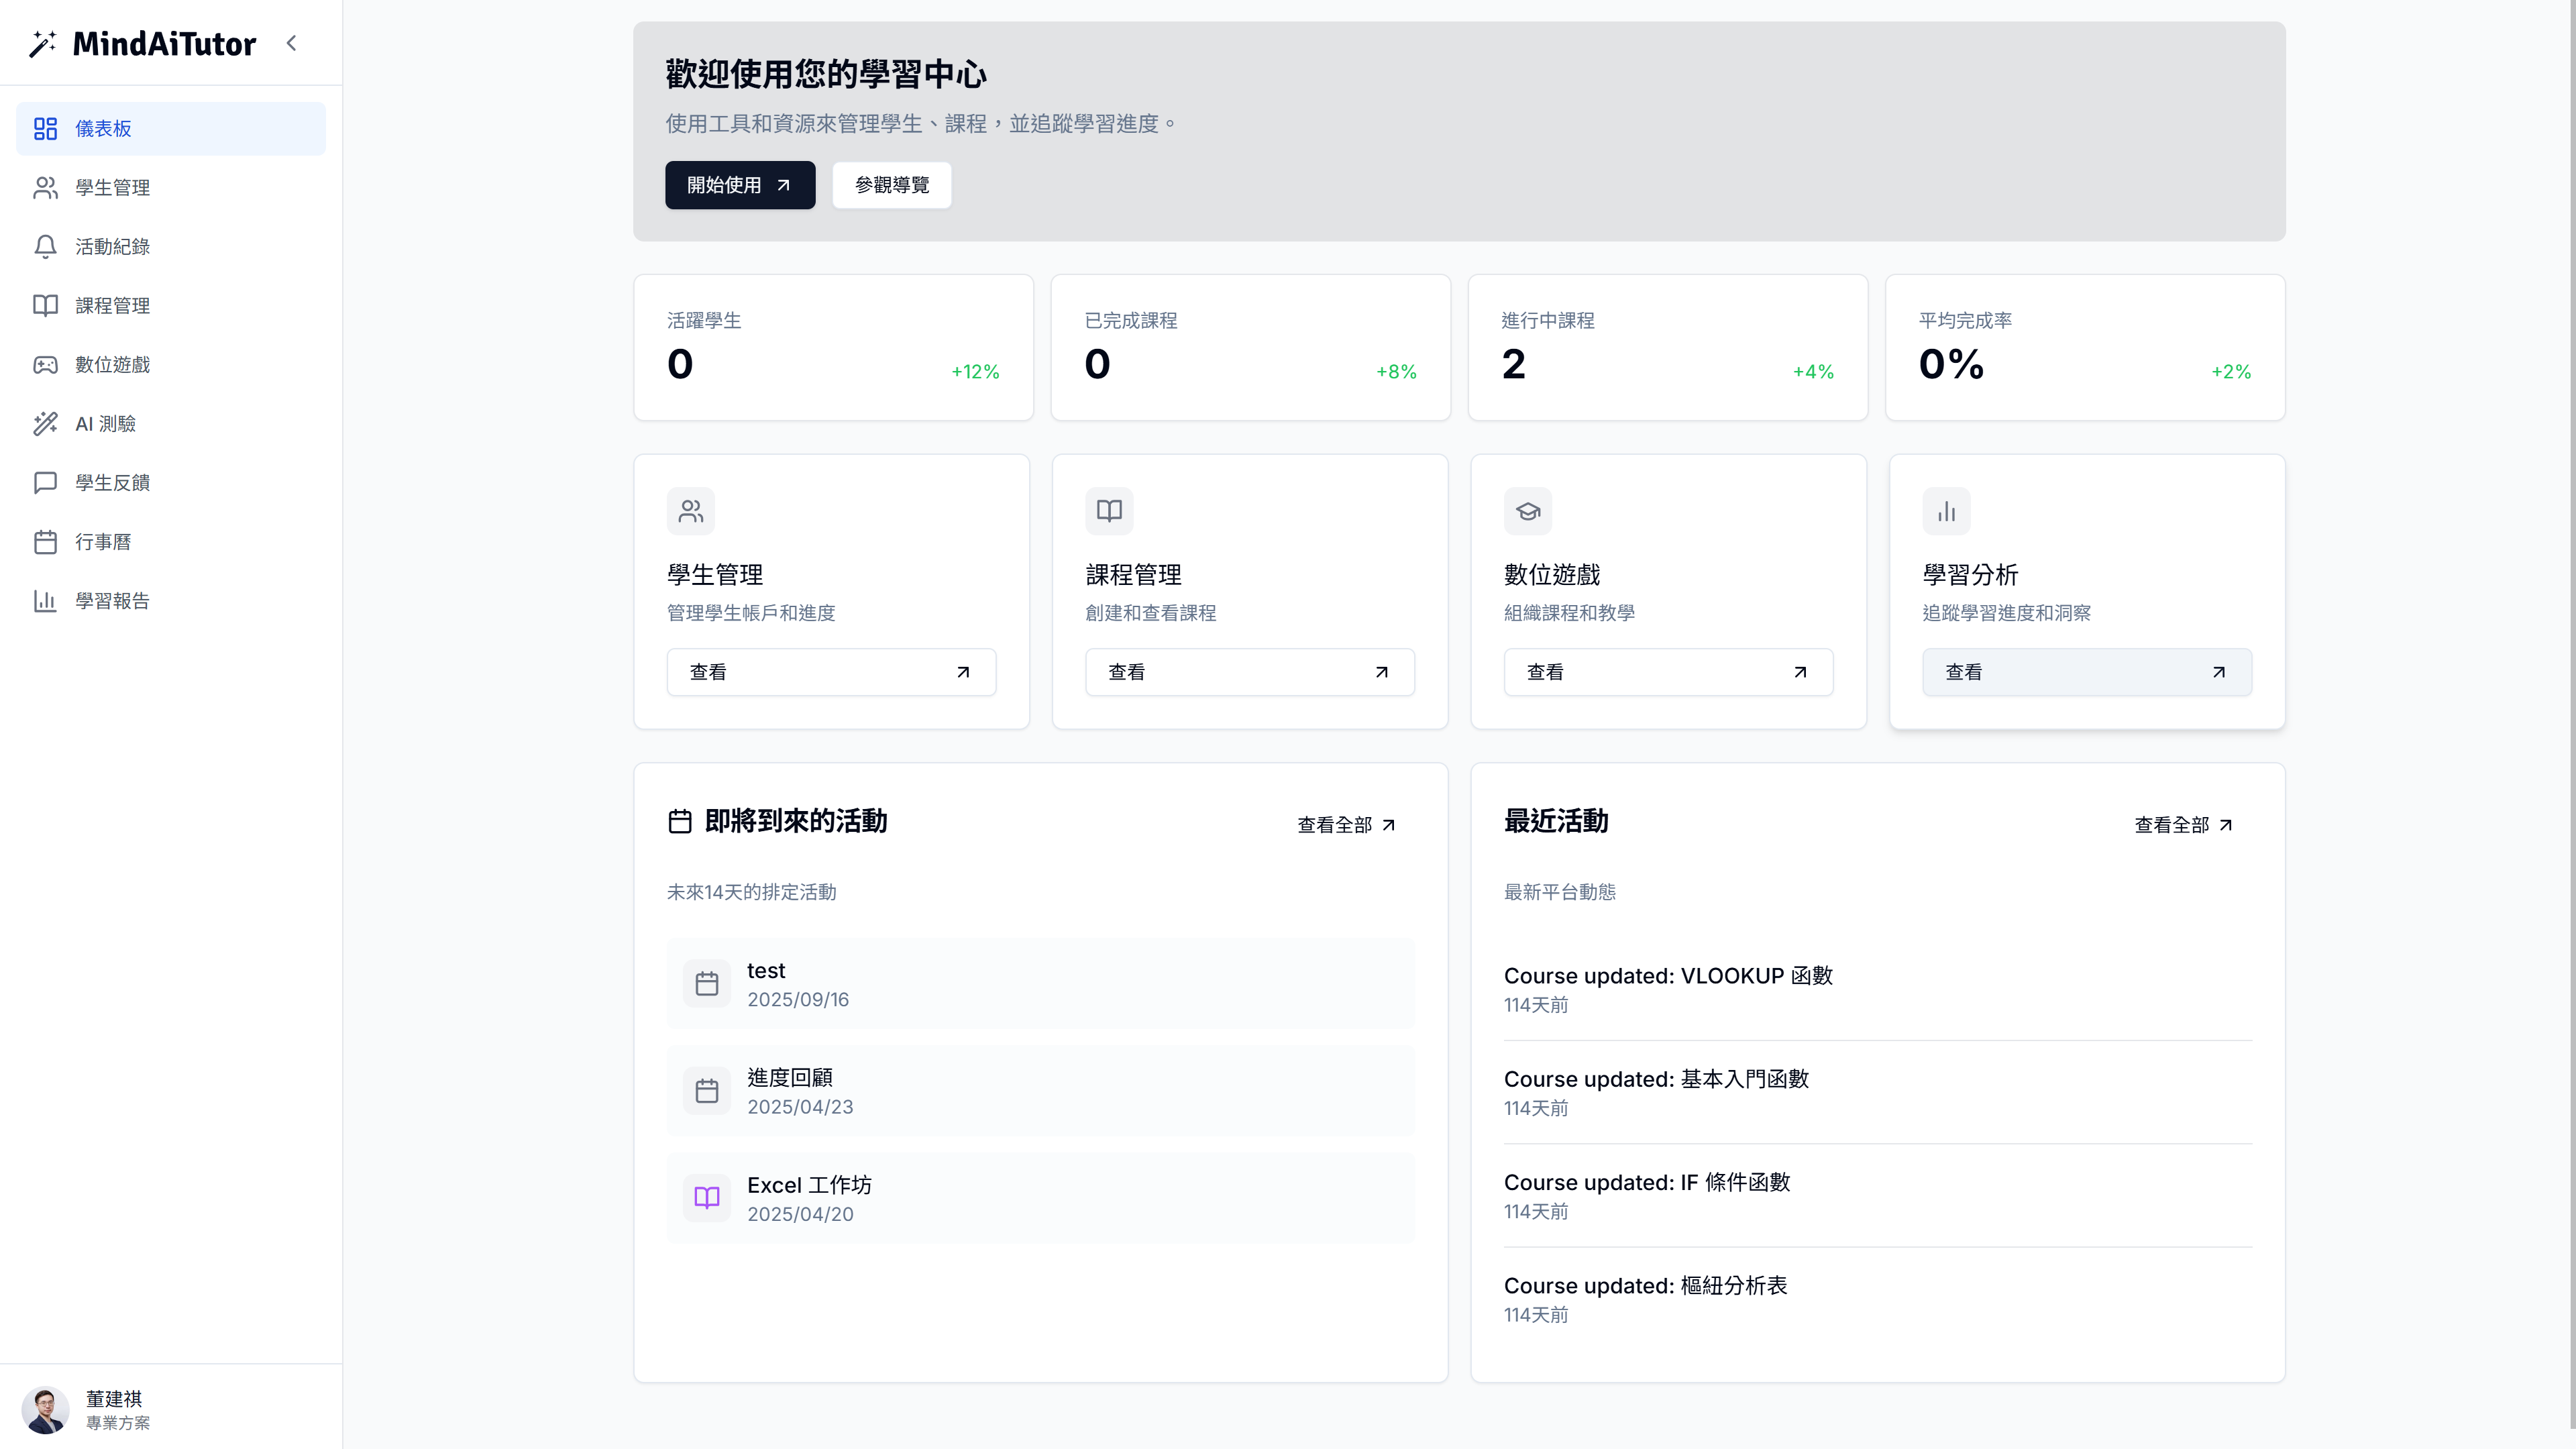The height and width of the screenshot is (1449, 2576).
Task: Collapse the sidebar with the chevron
Action: 292,43
